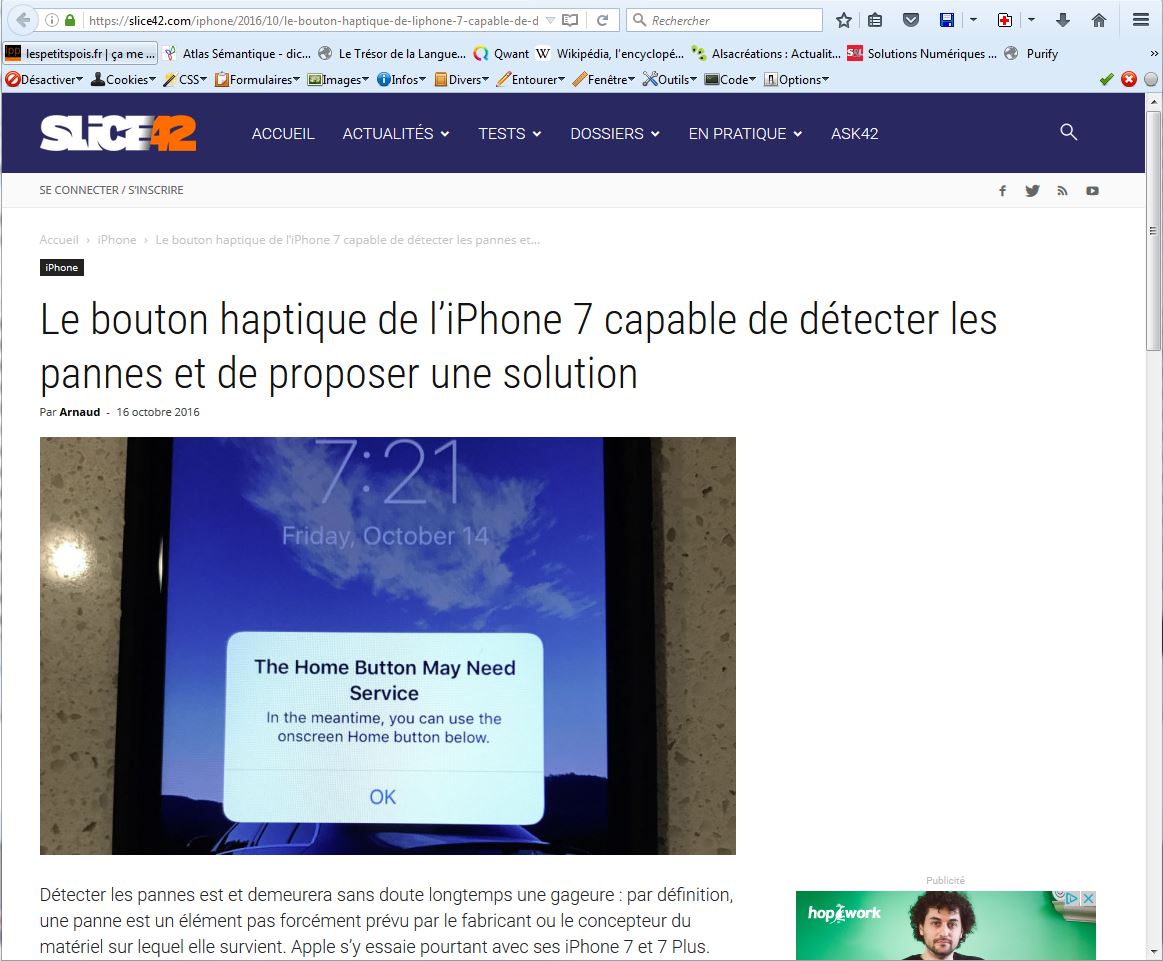
Task: Open the DOSSIERS navigation menu
Action: (x=614, y=133)
